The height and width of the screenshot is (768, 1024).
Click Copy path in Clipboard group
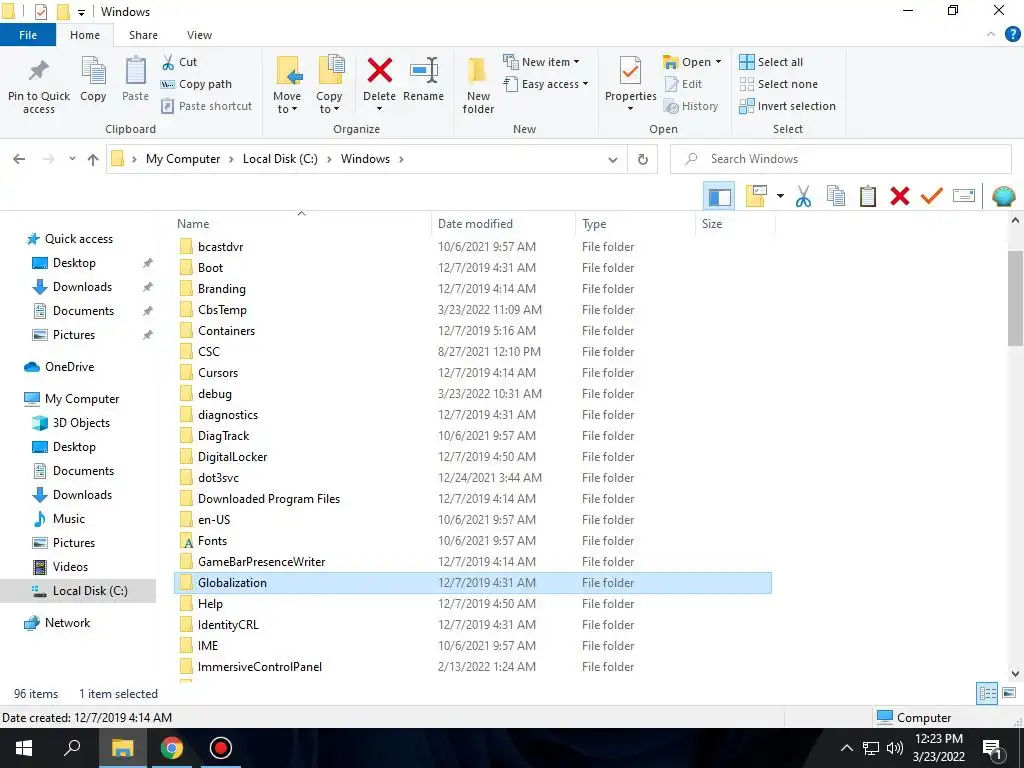196,84
